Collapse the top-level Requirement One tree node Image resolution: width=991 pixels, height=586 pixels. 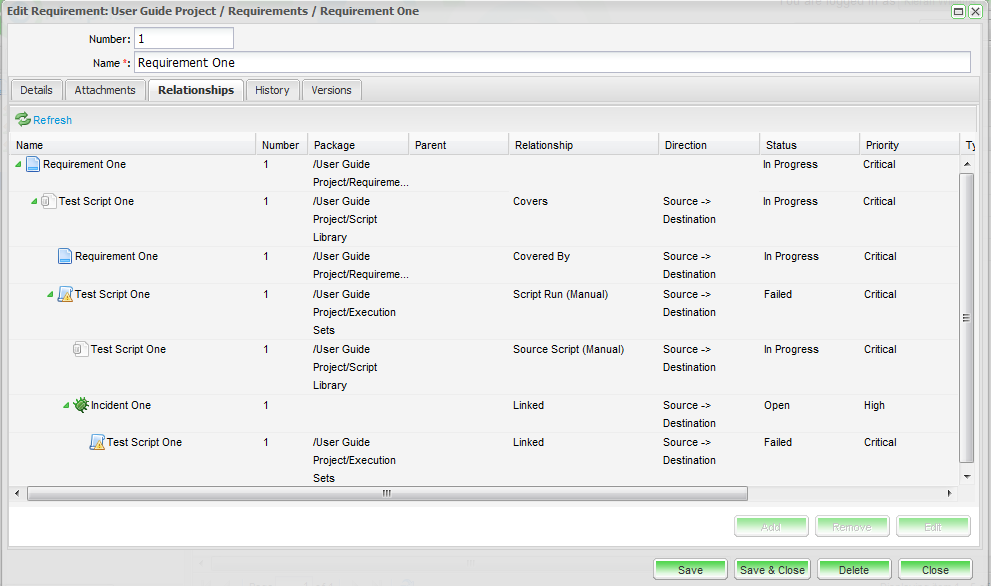[x=19, y=165]
